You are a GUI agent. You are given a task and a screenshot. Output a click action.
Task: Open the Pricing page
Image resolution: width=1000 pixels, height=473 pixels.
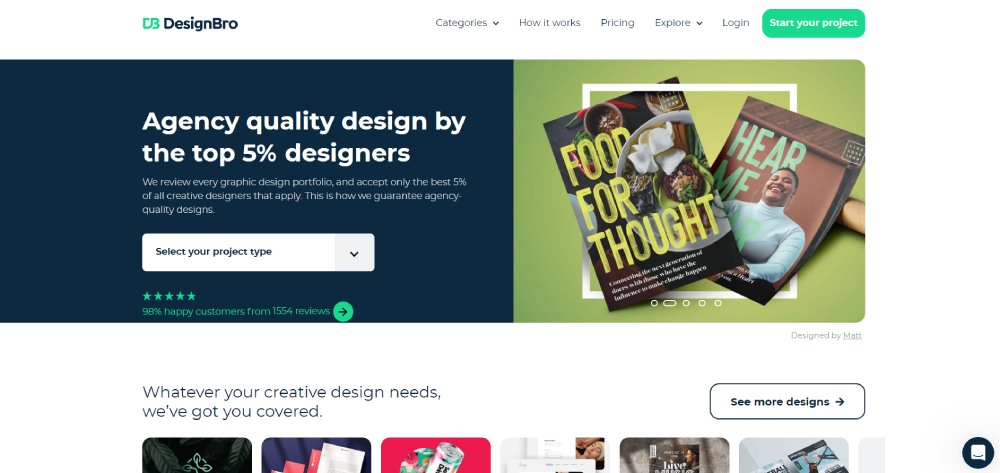617,23
